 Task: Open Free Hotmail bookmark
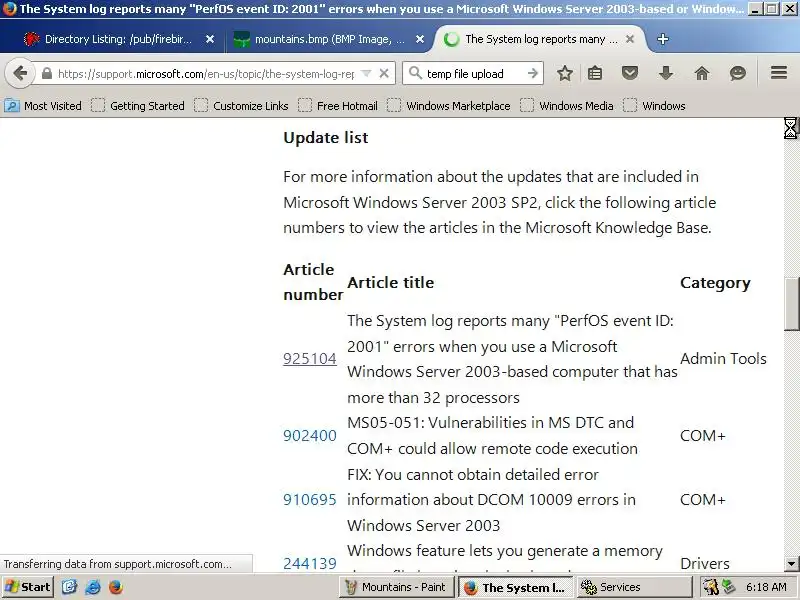[338, 106]
